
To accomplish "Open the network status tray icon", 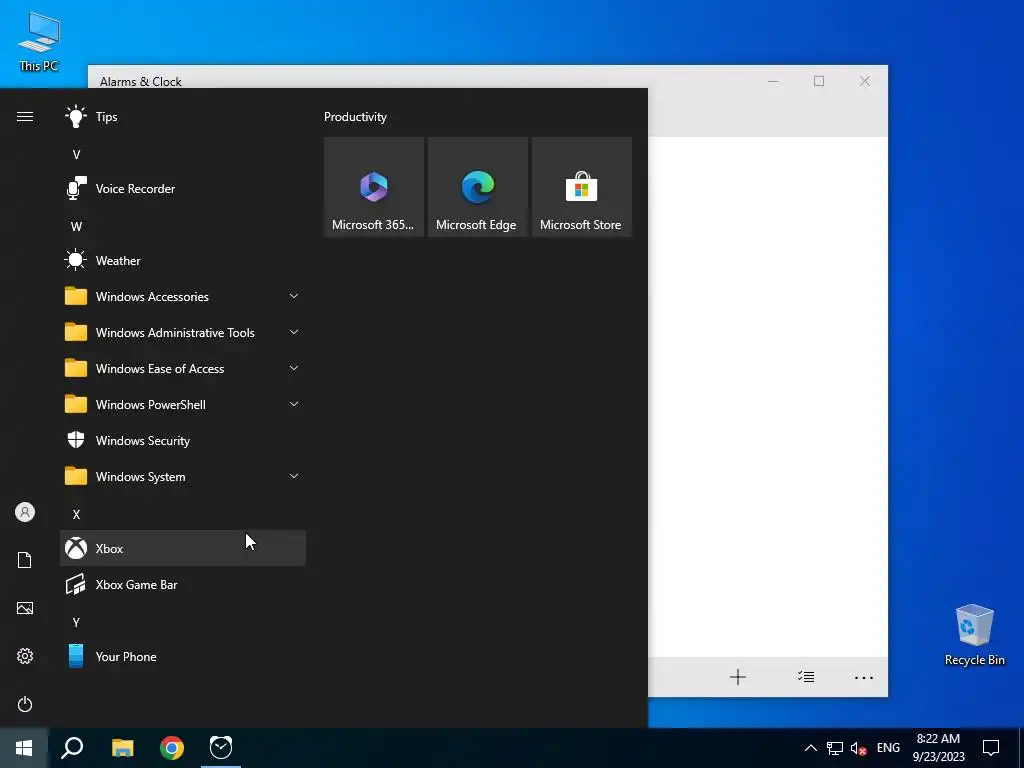I will click(835, 748).
